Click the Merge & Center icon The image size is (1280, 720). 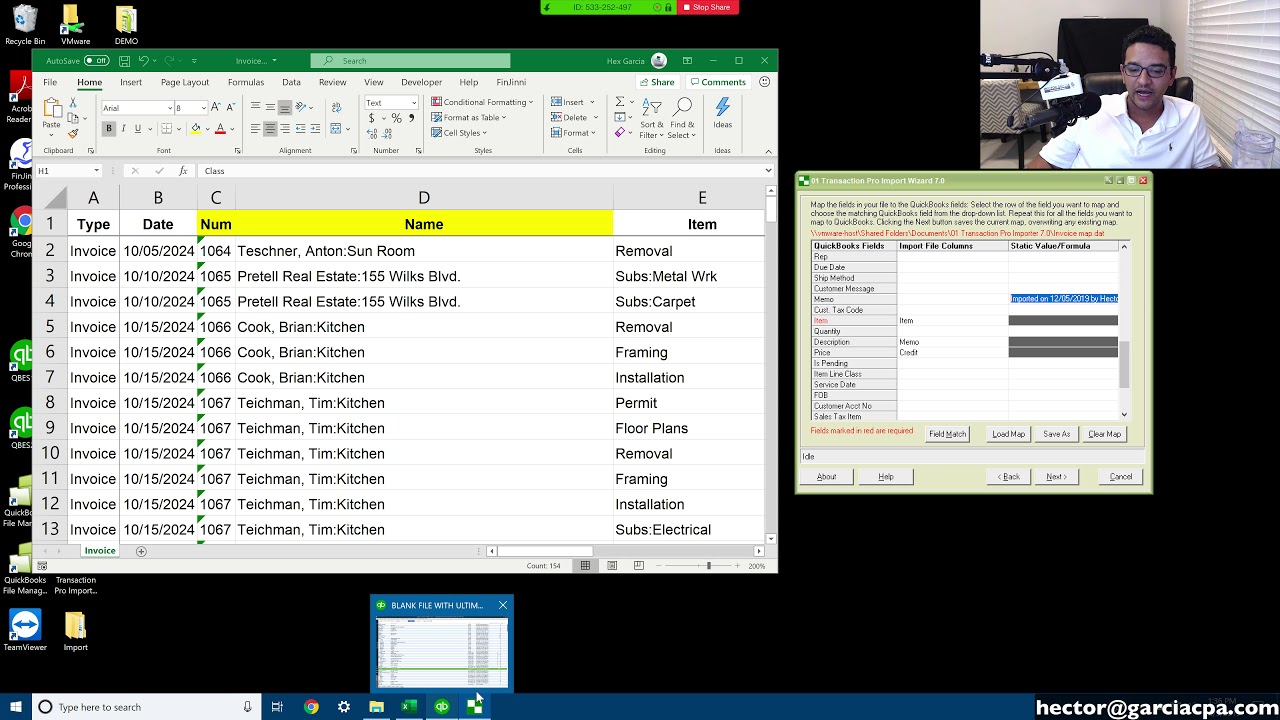(x=336, y=129)
